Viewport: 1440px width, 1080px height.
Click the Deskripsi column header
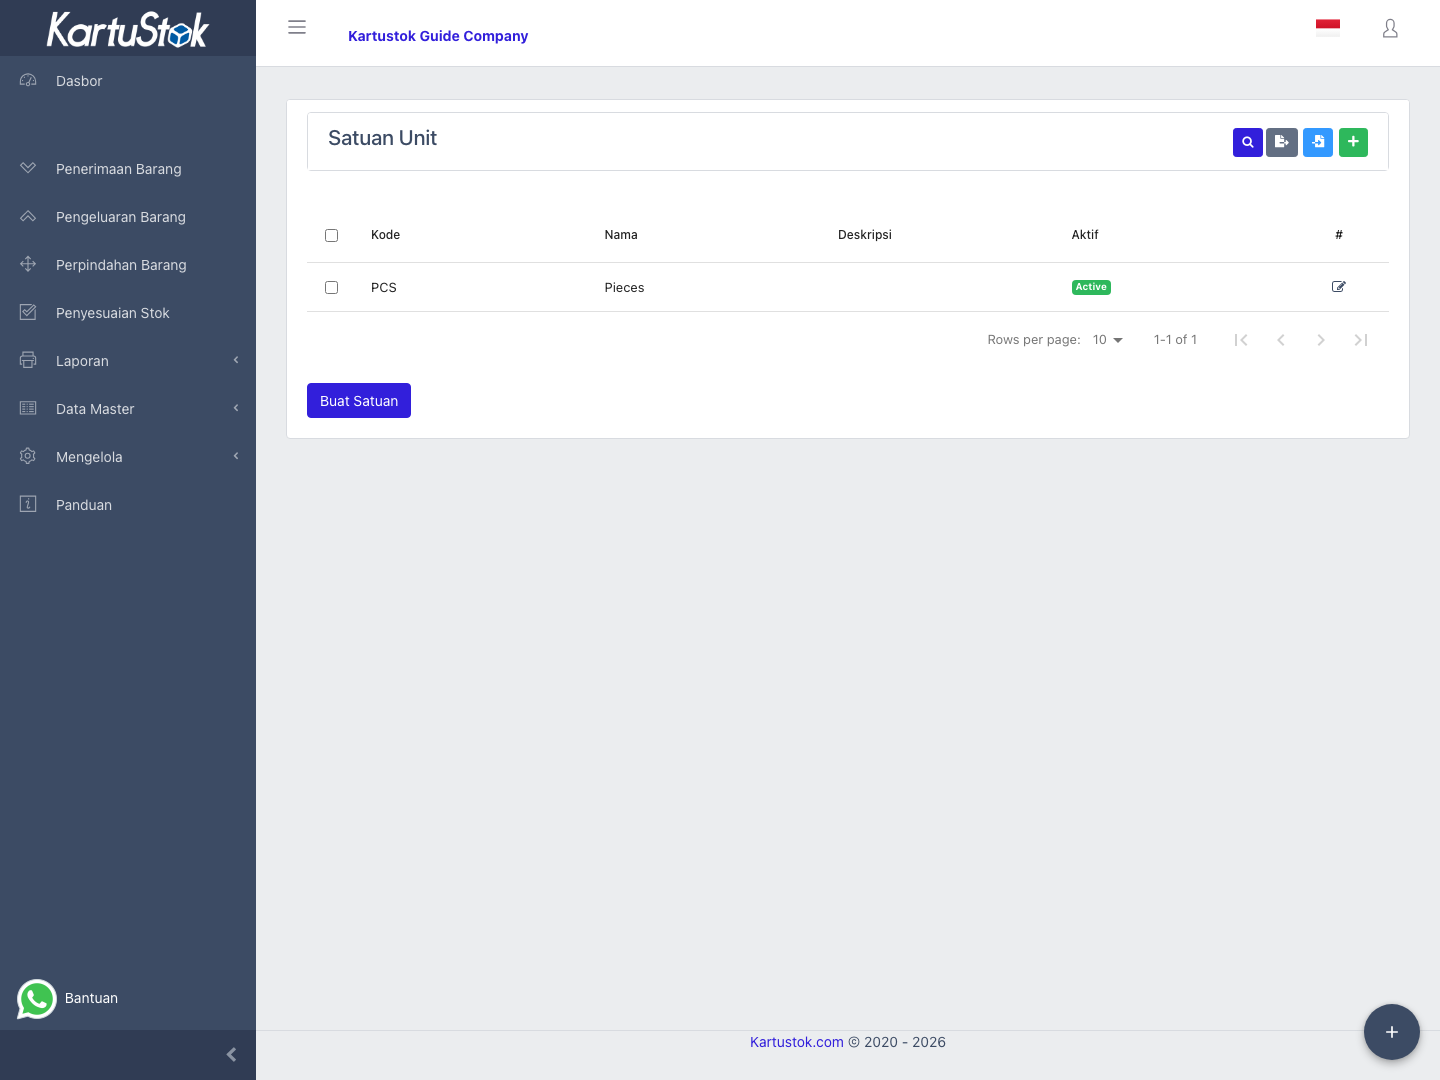(865, 235)
